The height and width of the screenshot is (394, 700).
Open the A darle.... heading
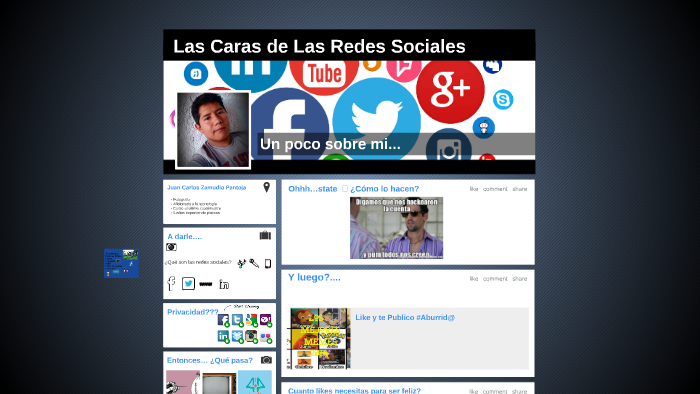click(184, 236)
